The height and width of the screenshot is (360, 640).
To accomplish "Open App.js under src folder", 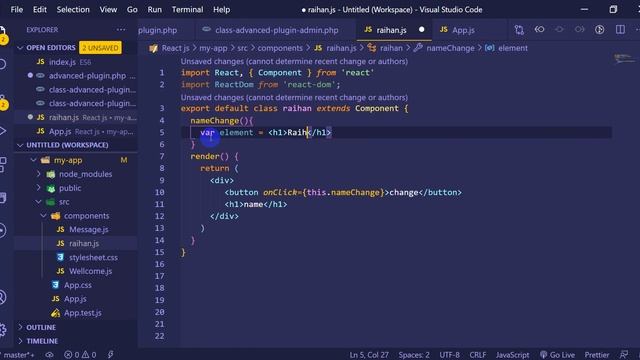I will pos(75,299).
